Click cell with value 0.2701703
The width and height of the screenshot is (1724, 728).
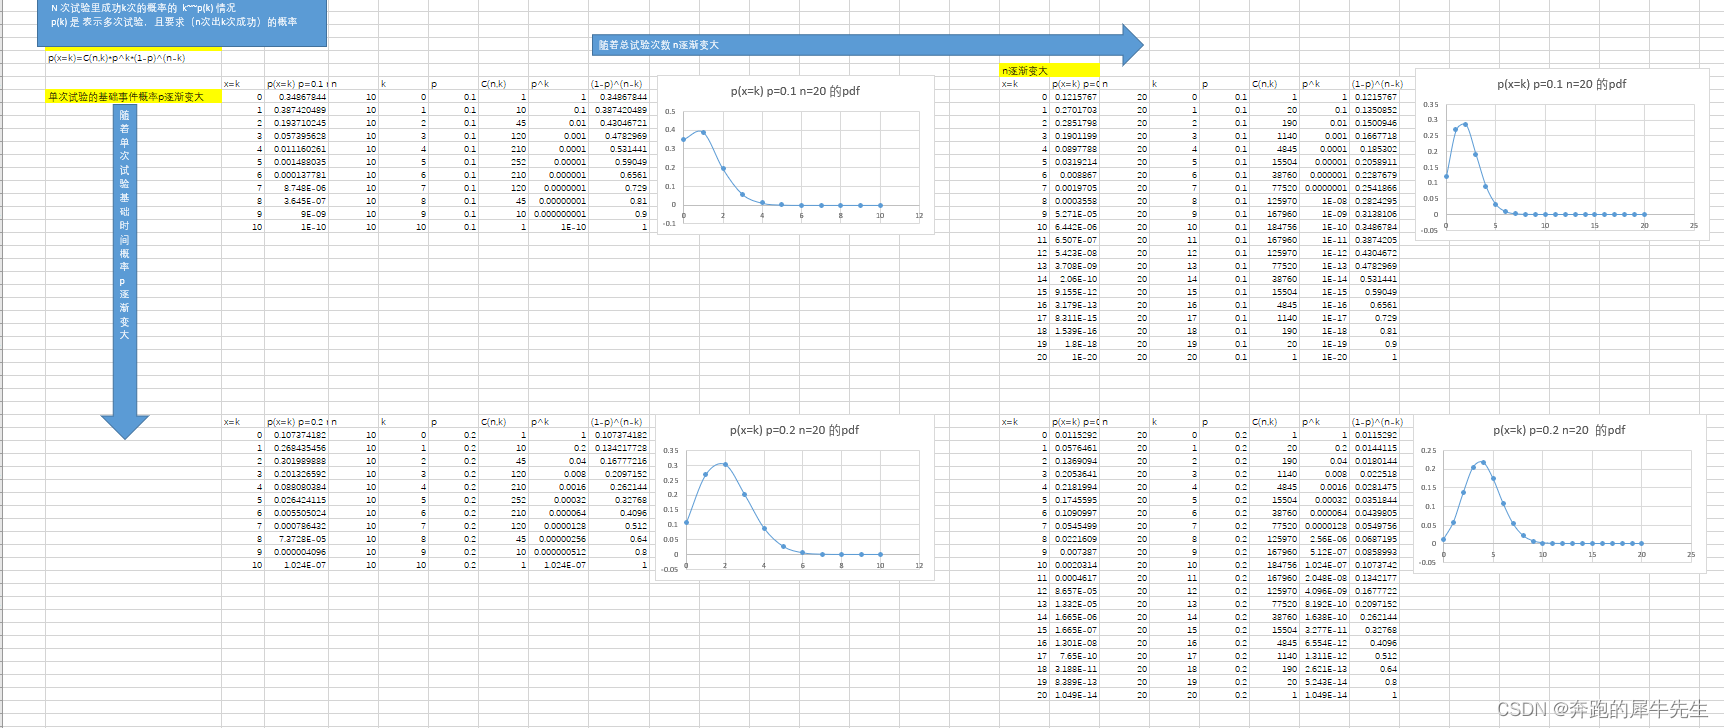coord(1075,110)
